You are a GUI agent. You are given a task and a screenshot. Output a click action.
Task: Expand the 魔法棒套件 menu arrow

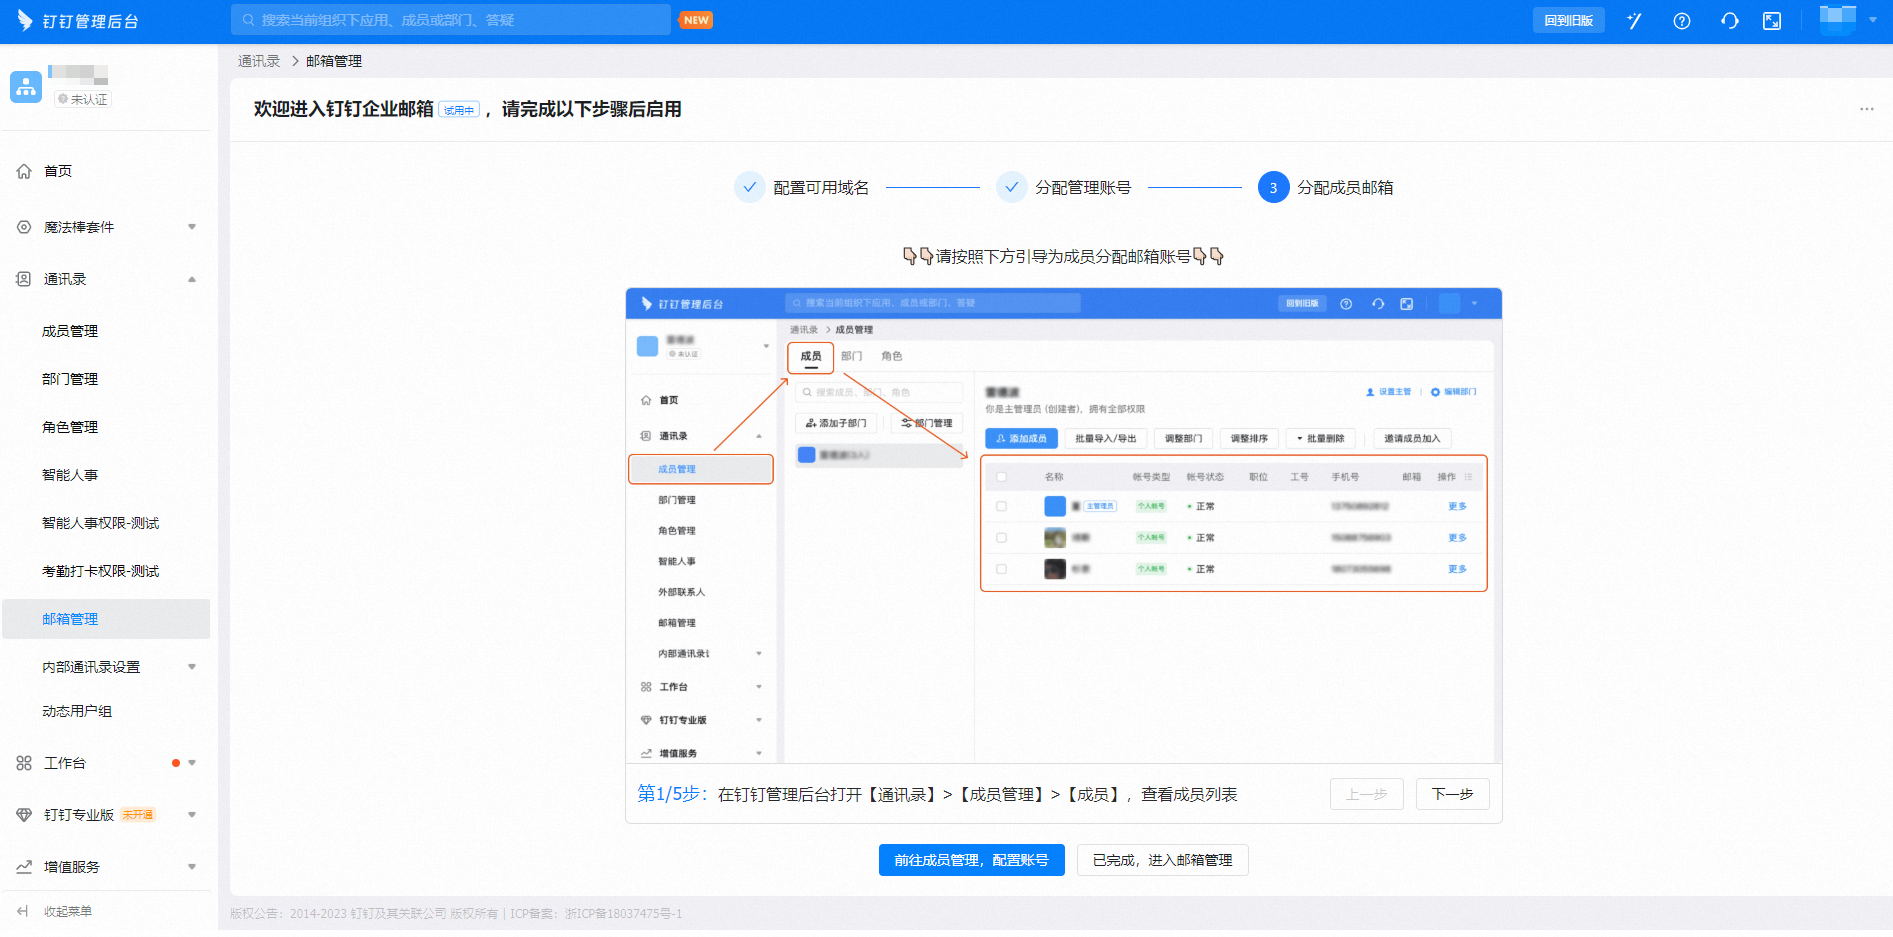(x=192, y=227)
